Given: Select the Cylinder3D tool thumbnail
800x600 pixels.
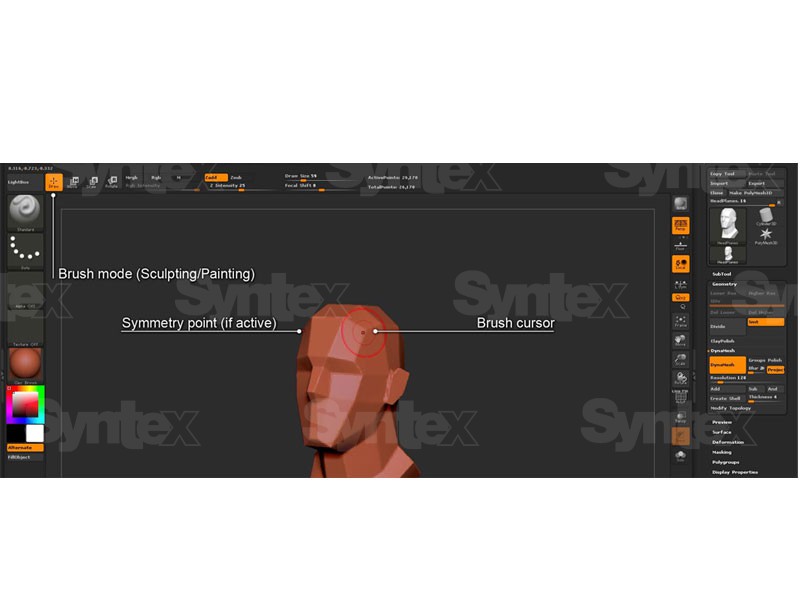Looking at the screenshot, I should click(766, 216).
